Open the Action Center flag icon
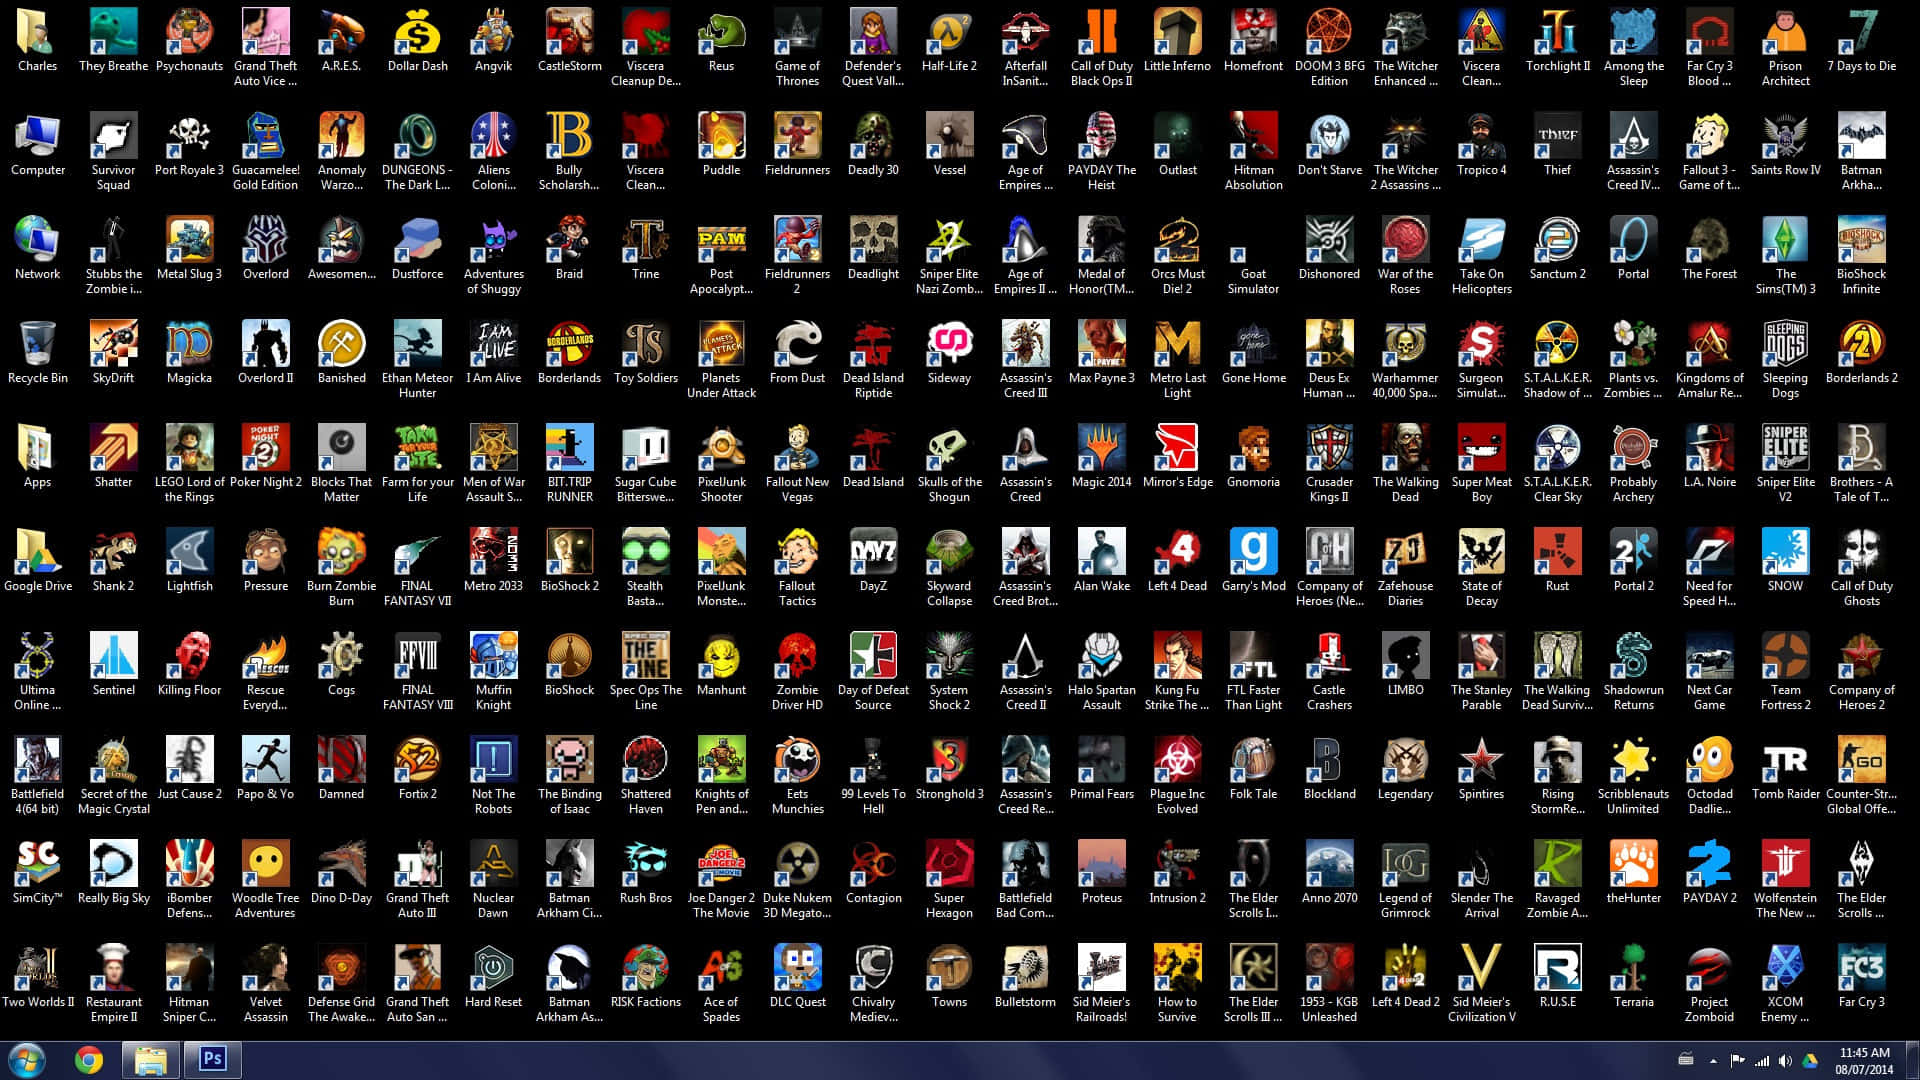This screenshot has height=1080, width=1920. (x=1737, y=1060)
